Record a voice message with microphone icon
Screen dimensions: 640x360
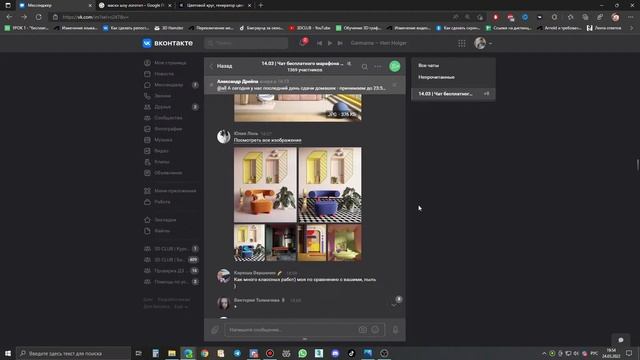click(x=395, y=330)
